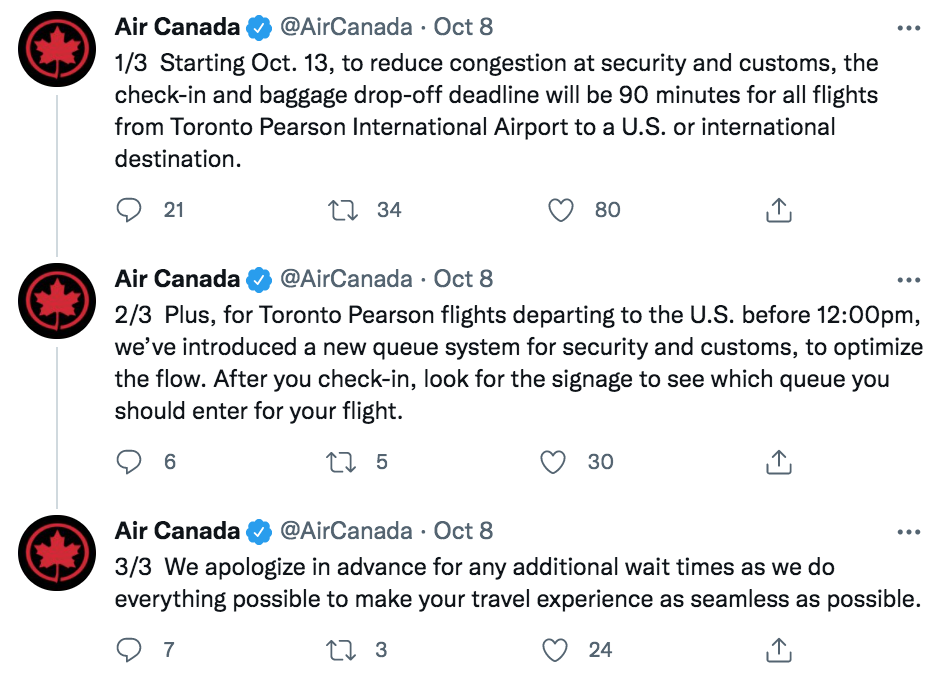The width and height of the screenshot is (946, 680).
Task: Reply to the 2/3 queue system tweet
Action: [129, 462]
